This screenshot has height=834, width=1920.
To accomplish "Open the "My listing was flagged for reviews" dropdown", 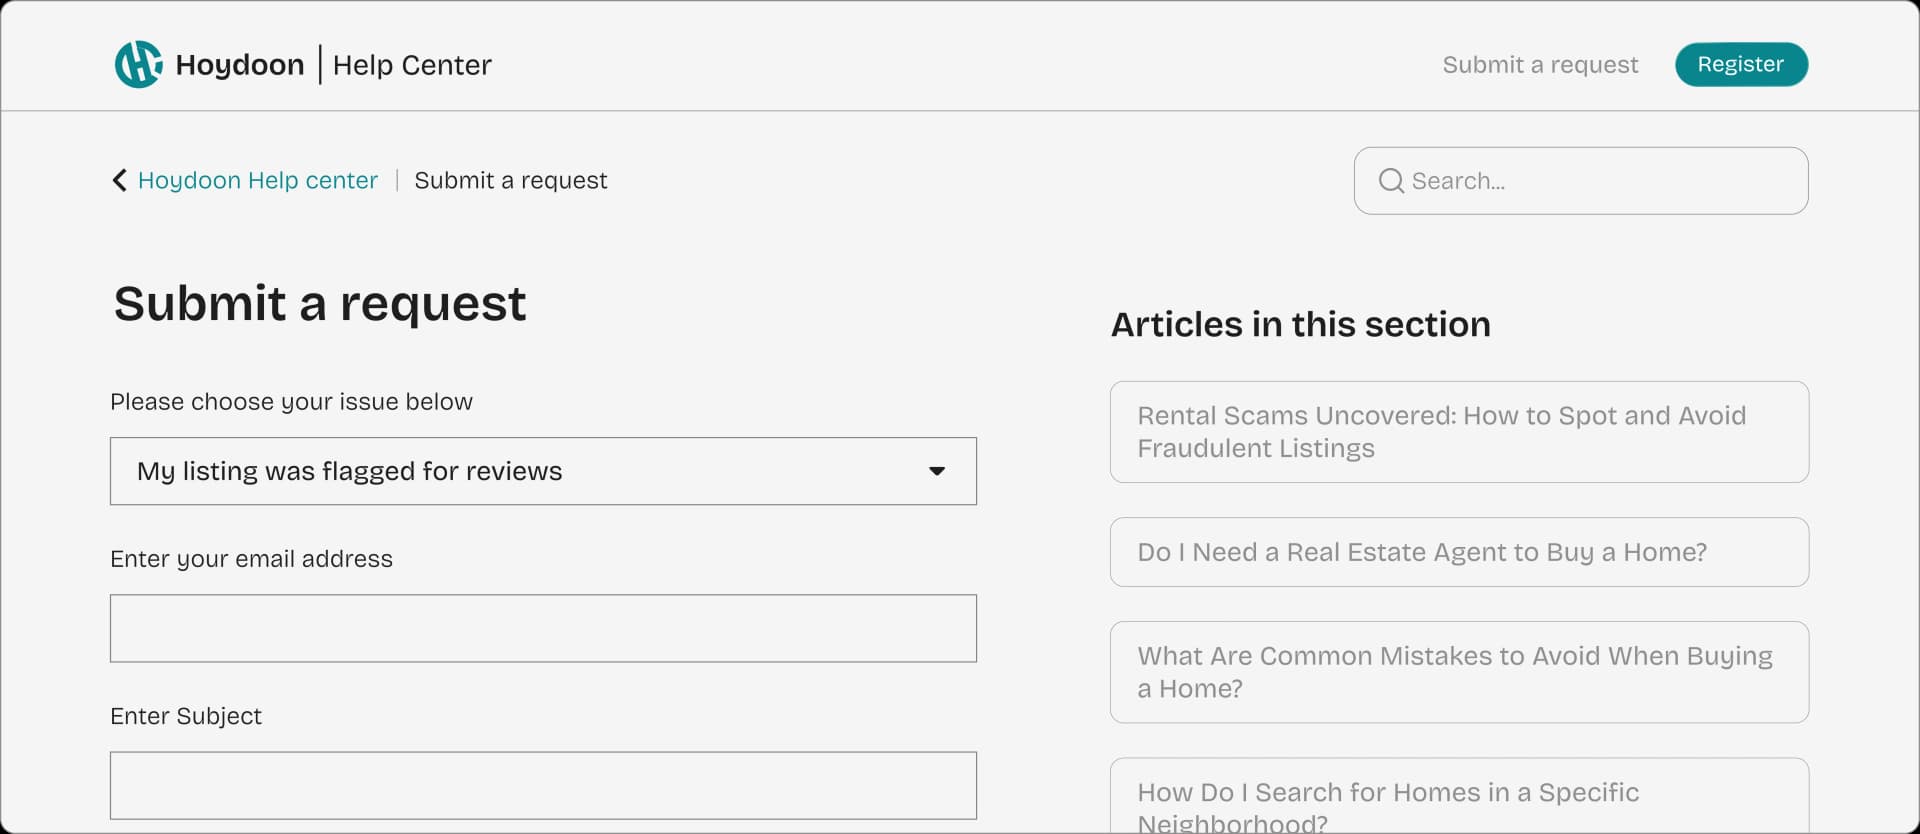I will [542, 471].
